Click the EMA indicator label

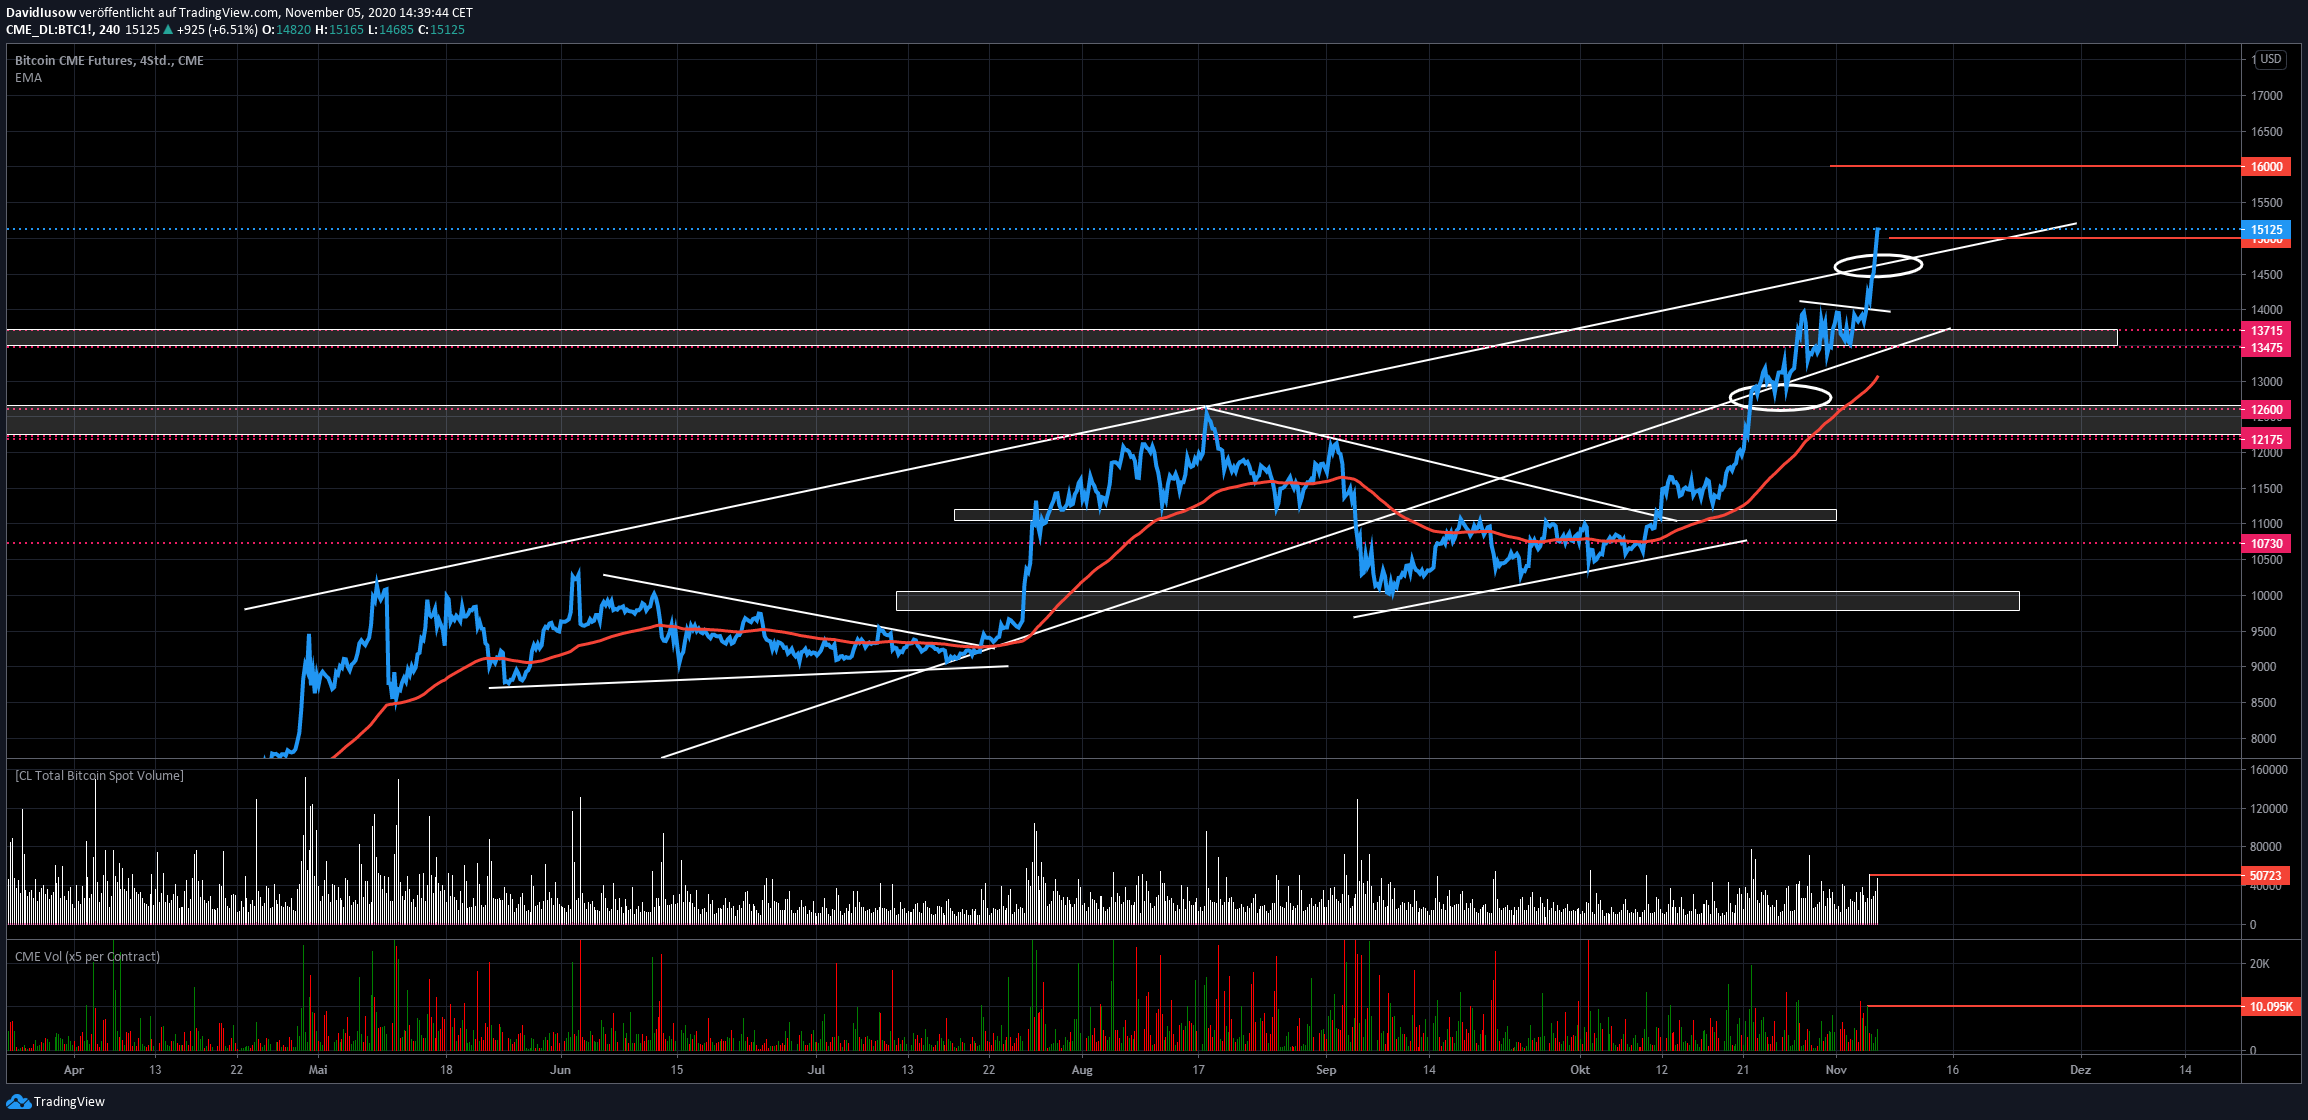click(28, 77)
